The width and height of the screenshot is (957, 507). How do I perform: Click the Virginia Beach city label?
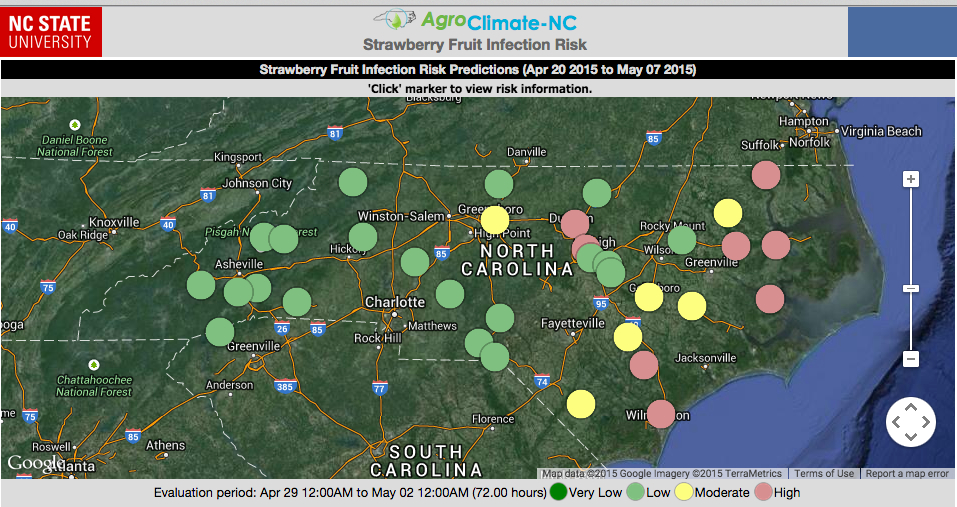point(881,131)
